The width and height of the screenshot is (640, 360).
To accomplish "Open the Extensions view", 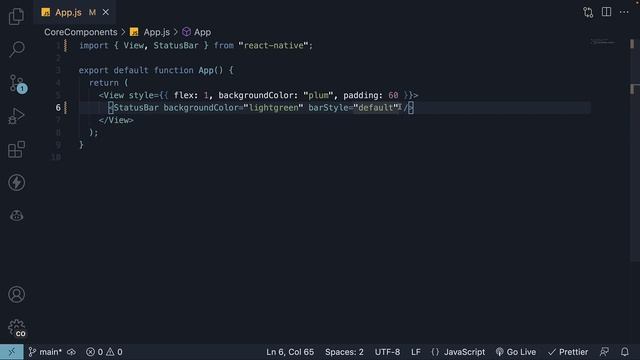I will point(16,149).
